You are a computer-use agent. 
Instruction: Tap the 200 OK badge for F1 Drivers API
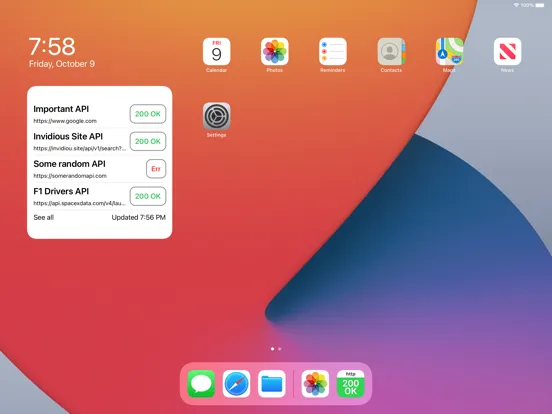pos(148,196)
